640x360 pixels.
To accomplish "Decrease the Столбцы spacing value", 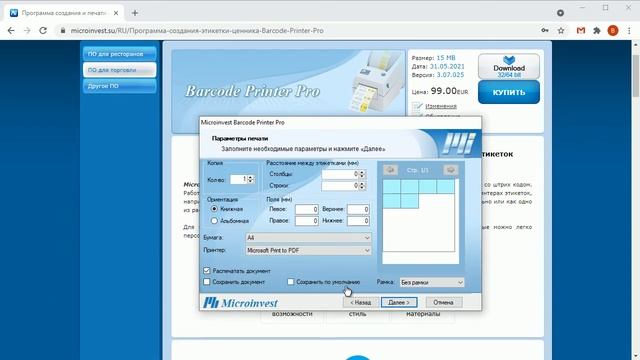I will coord(362,176).
